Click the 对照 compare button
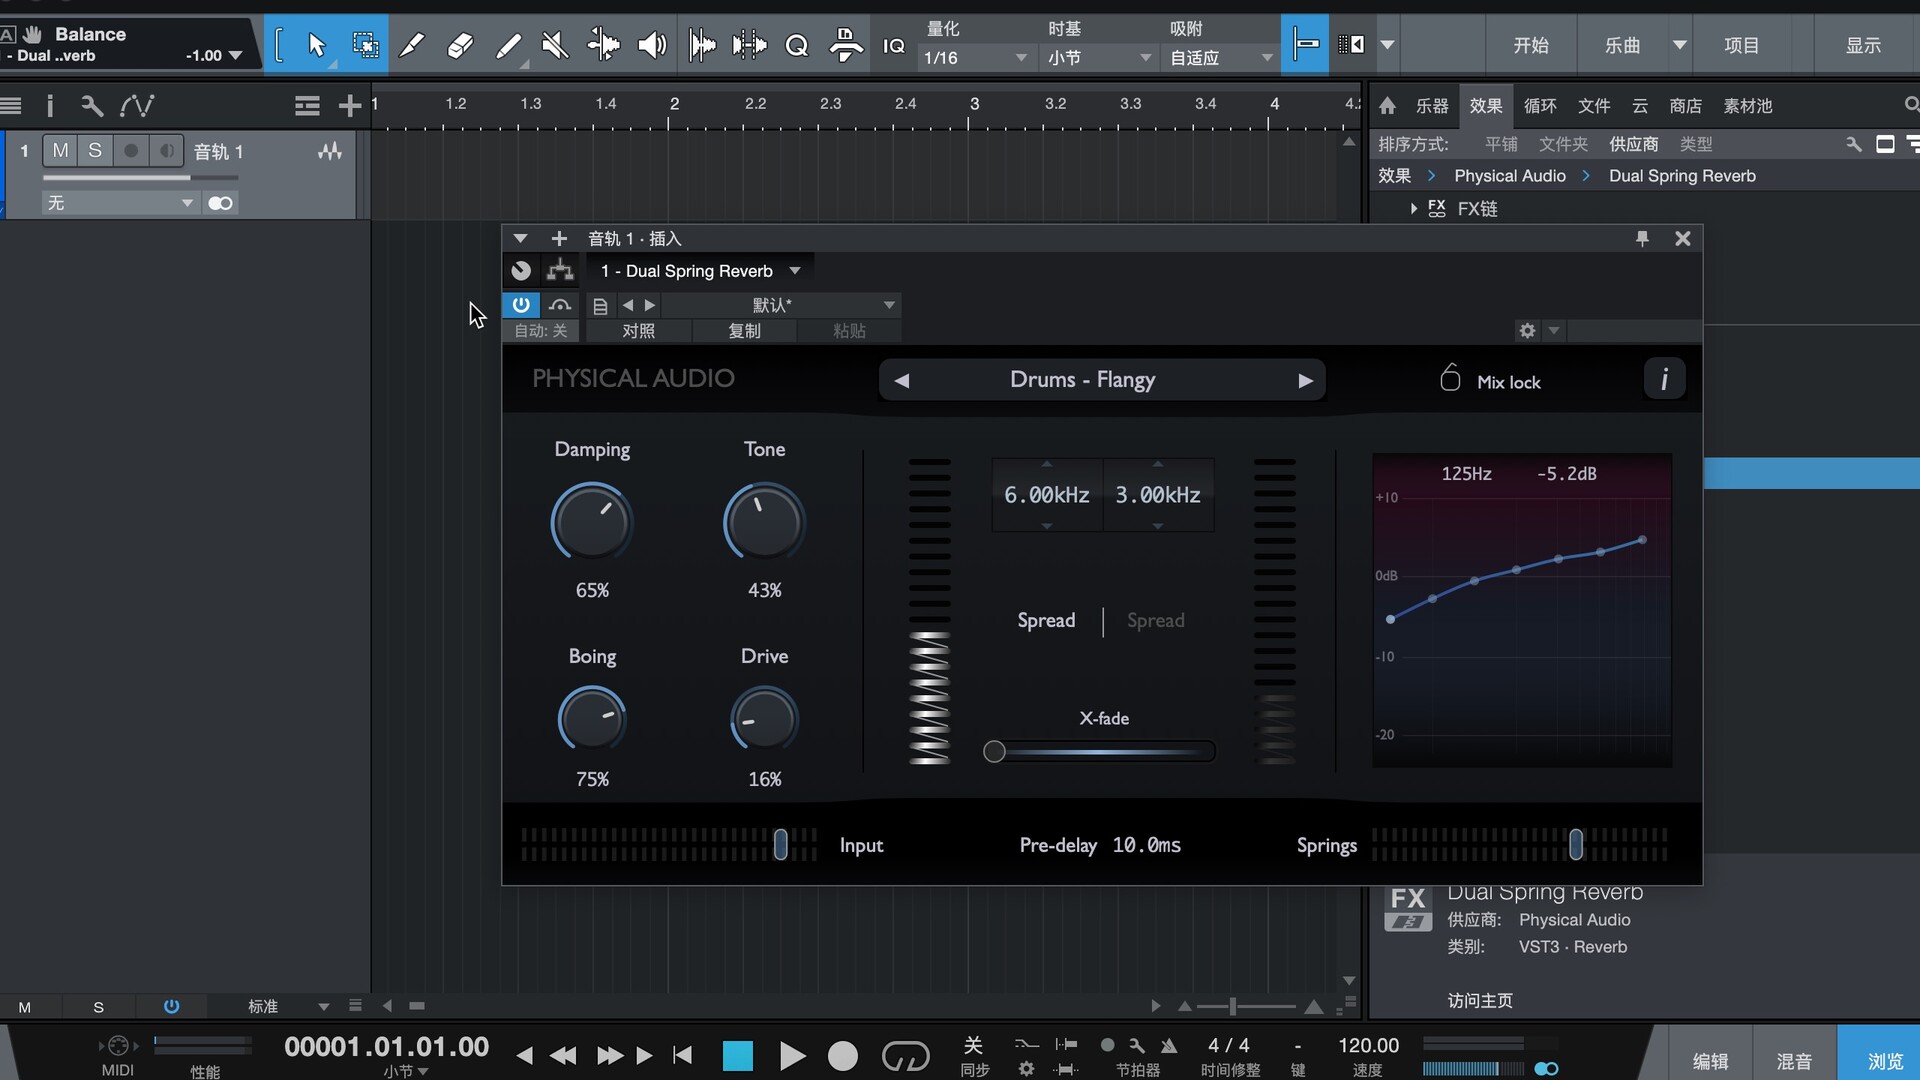1920x1080 pixels. click(x=639, y=331)
